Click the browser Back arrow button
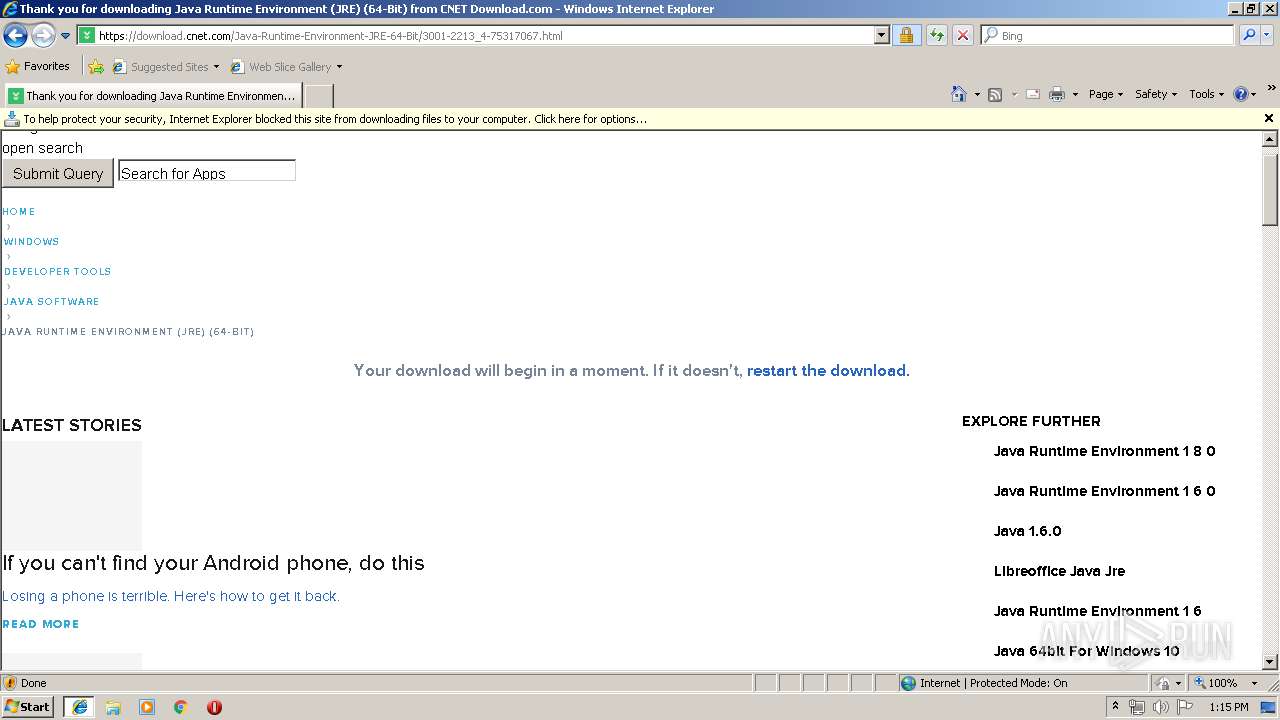 click(15, 36)
